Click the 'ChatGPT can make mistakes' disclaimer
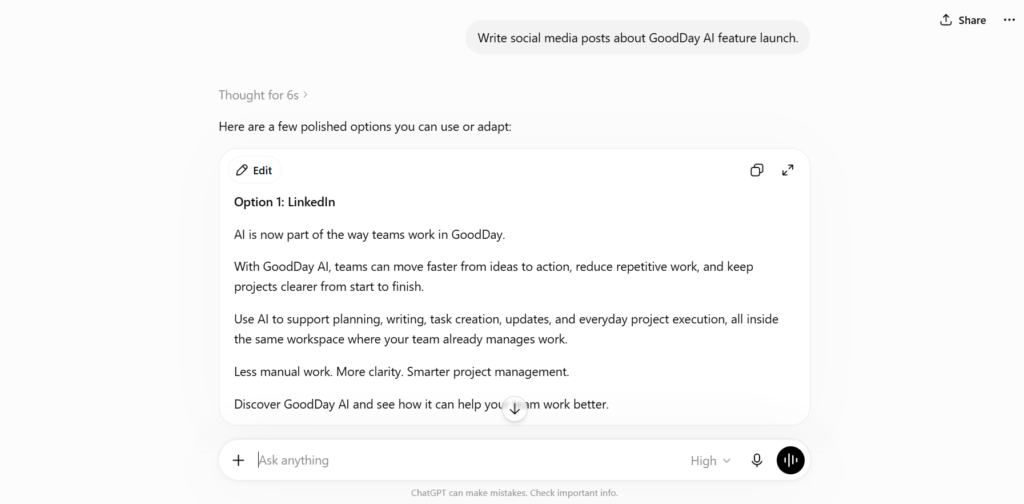Image resolution: width=1024 pixels, height=504 pixels. [515, 493]
